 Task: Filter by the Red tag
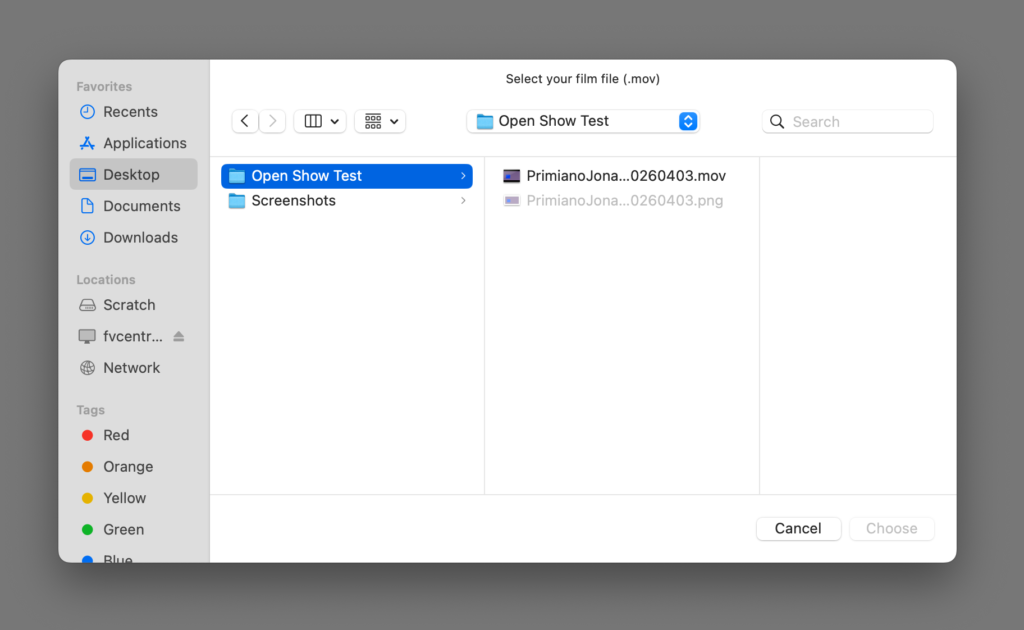click(x=116, y=435)
